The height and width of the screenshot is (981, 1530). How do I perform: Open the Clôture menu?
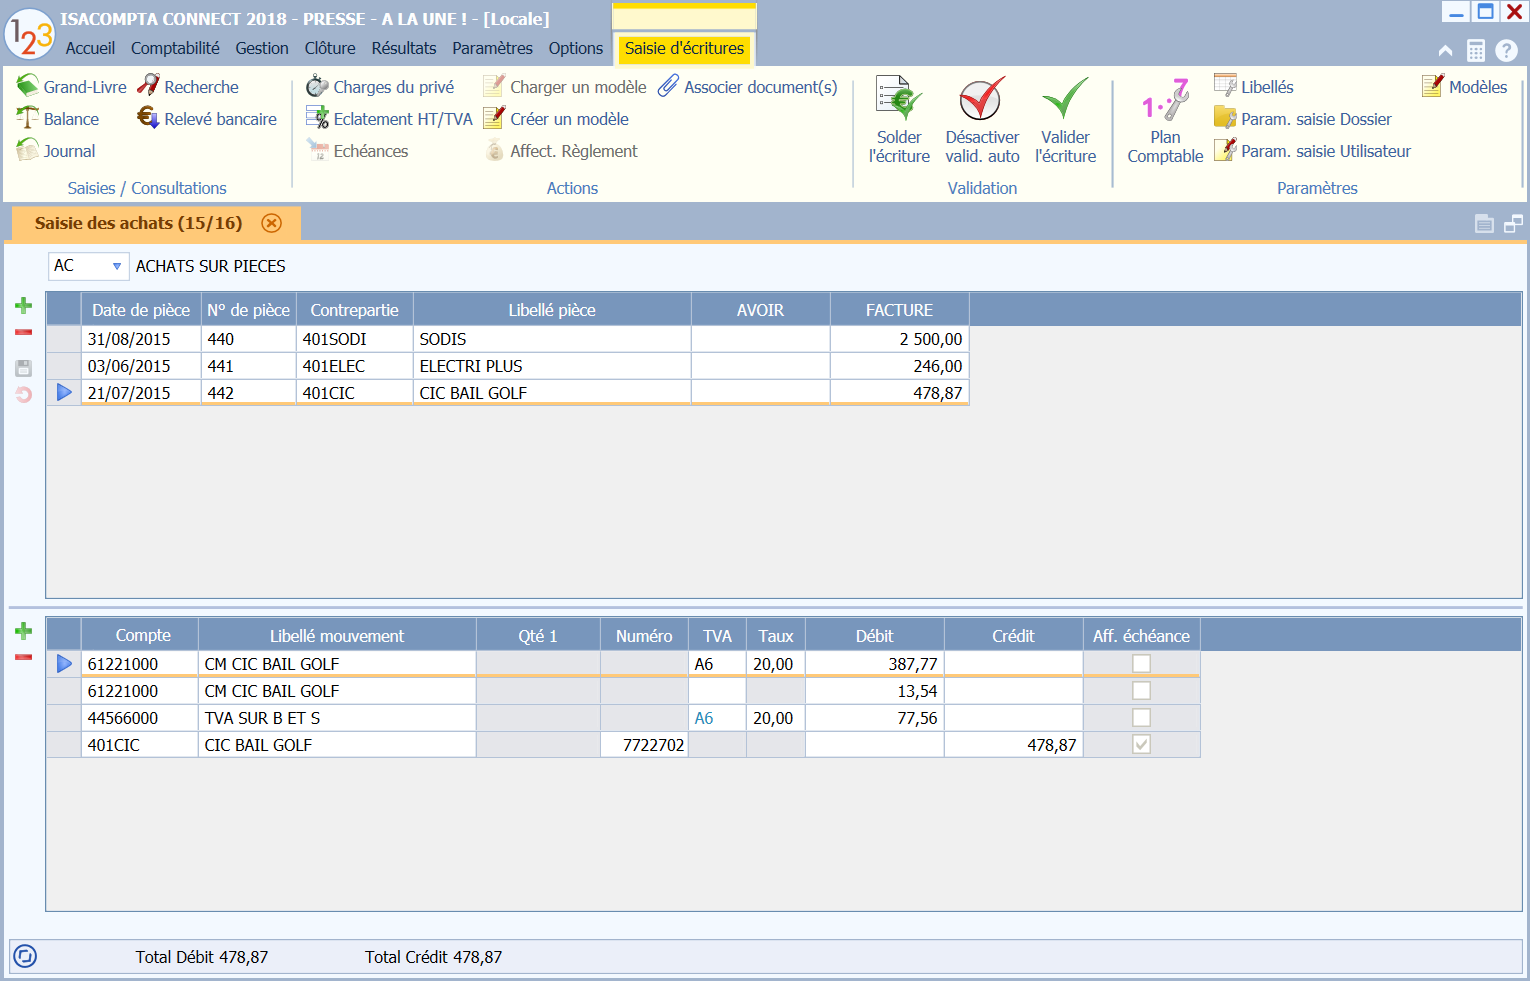click(330, 48)
